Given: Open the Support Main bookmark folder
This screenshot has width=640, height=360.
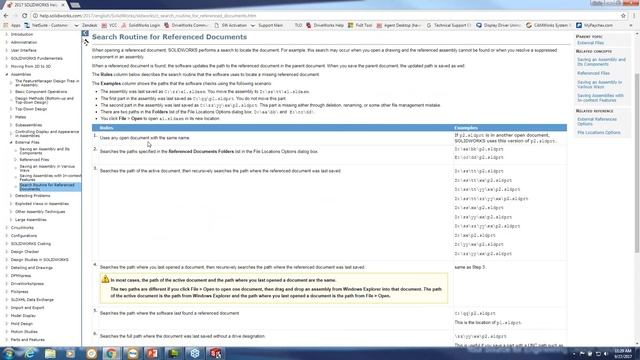Looking at the screenshot, I should tap(267, 25).
